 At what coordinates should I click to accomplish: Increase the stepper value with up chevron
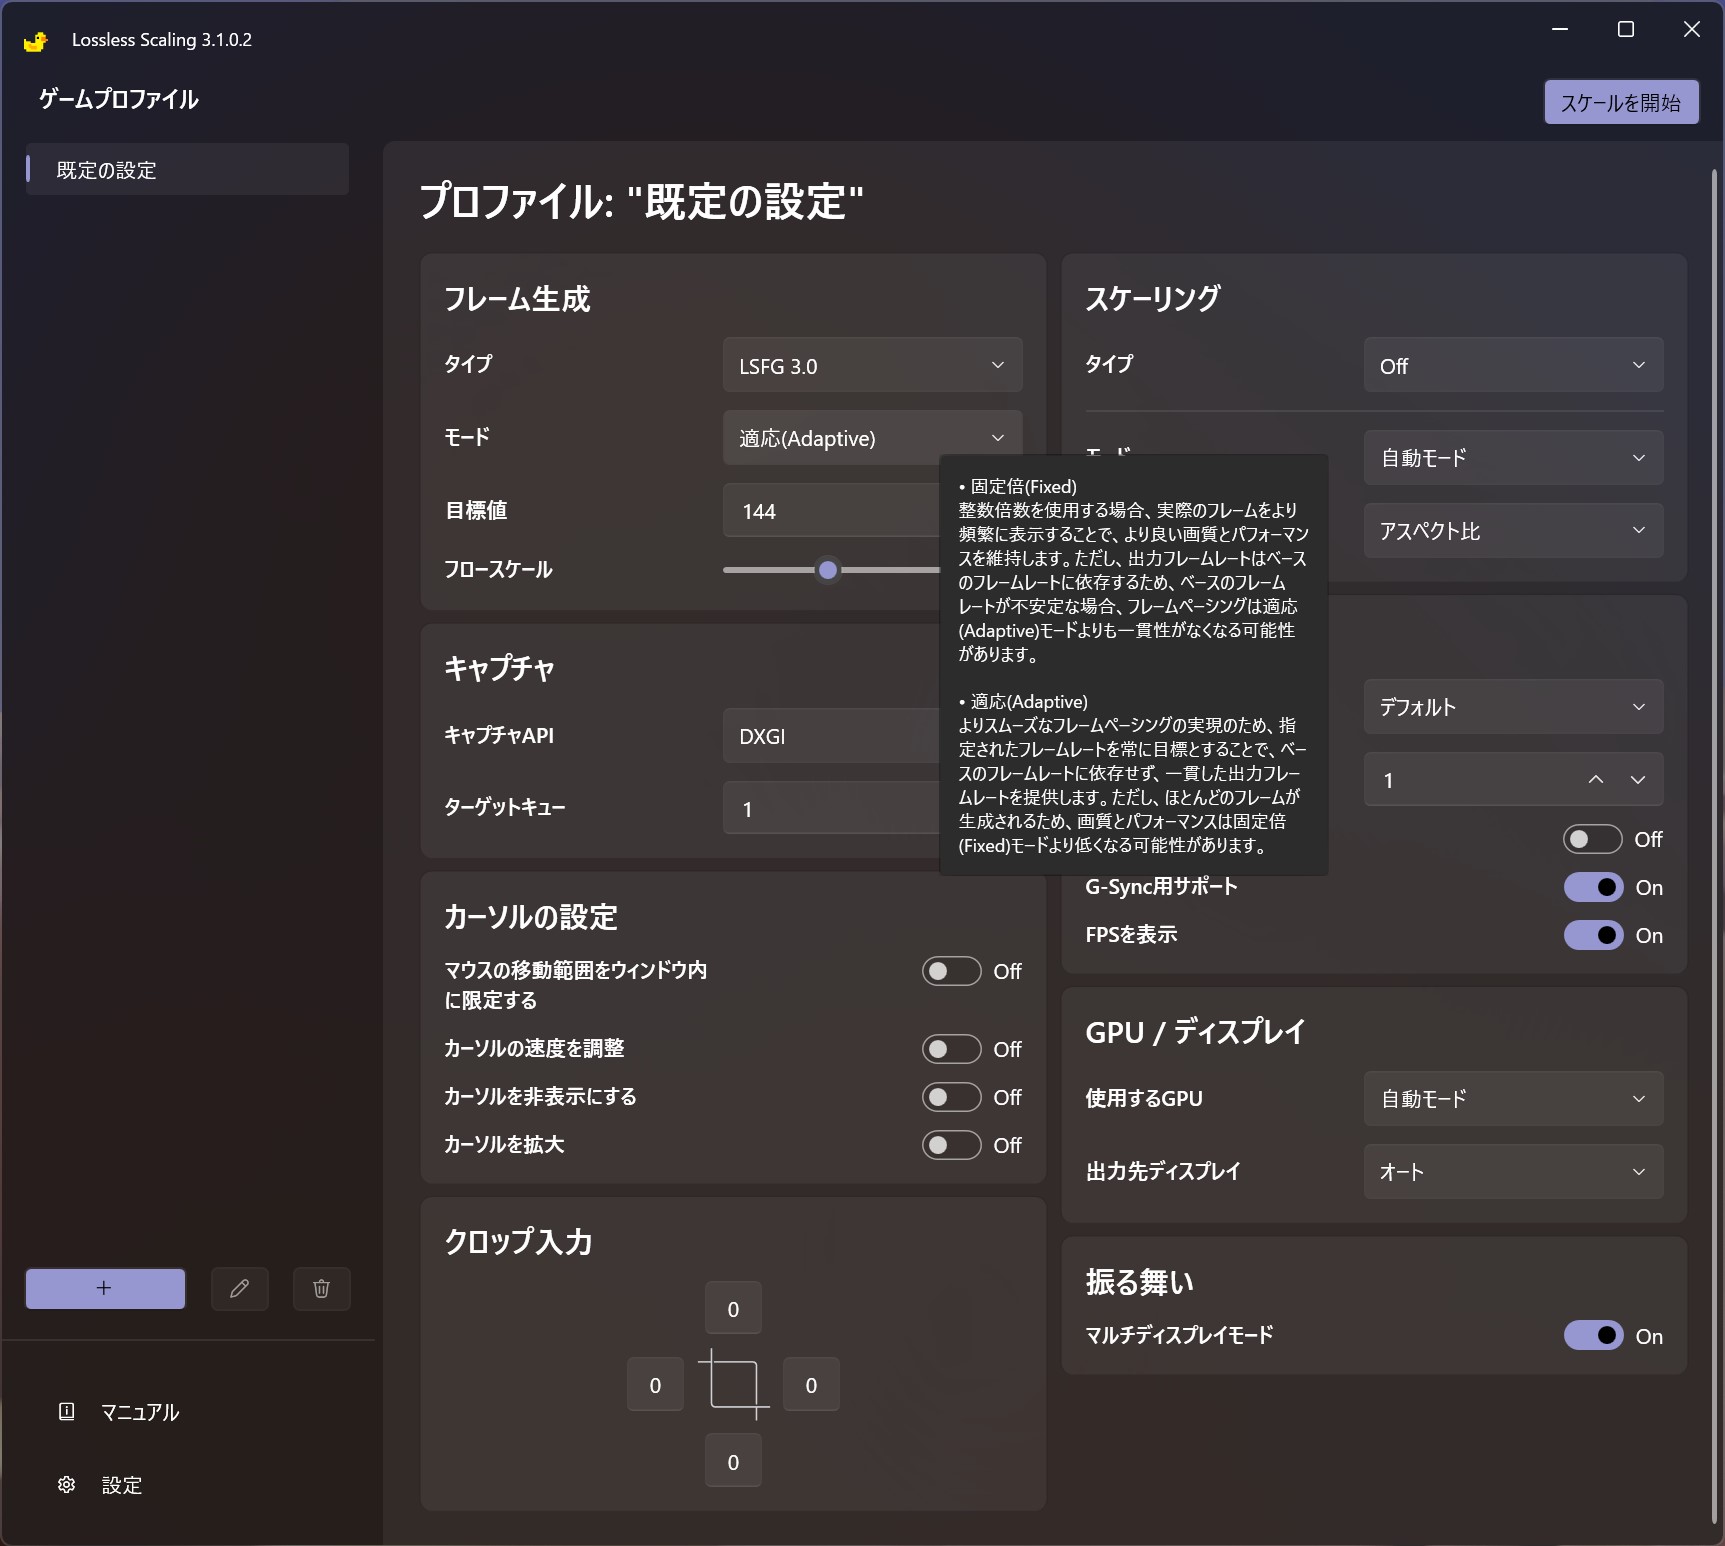point(1596,780)
